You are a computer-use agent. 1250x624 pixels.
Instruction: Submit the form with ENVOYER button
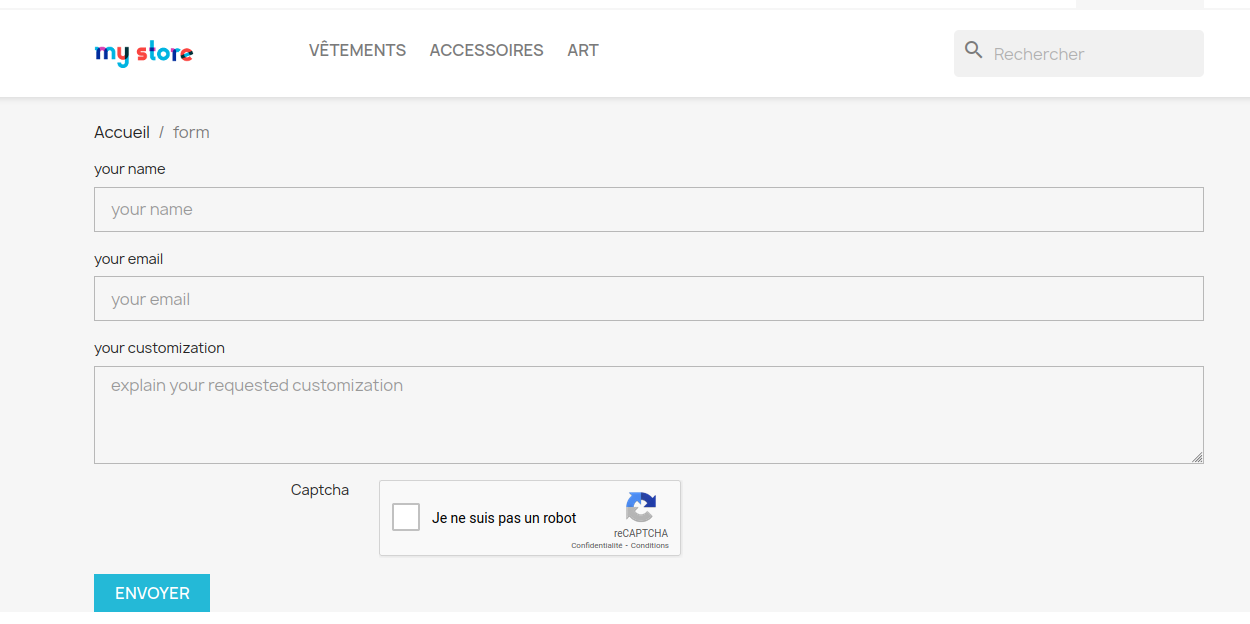[x=152, y=593]
